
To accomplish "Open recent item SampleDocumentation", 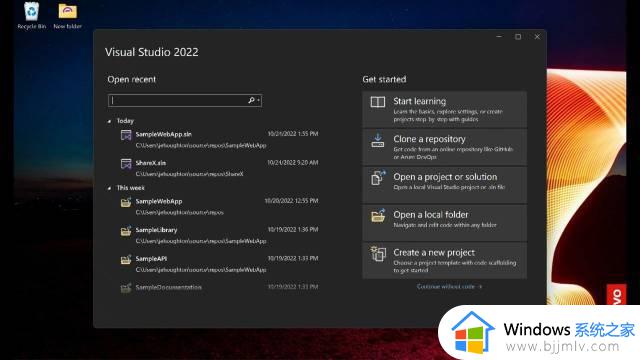I will pyautogui.click(x=220, y=287).
